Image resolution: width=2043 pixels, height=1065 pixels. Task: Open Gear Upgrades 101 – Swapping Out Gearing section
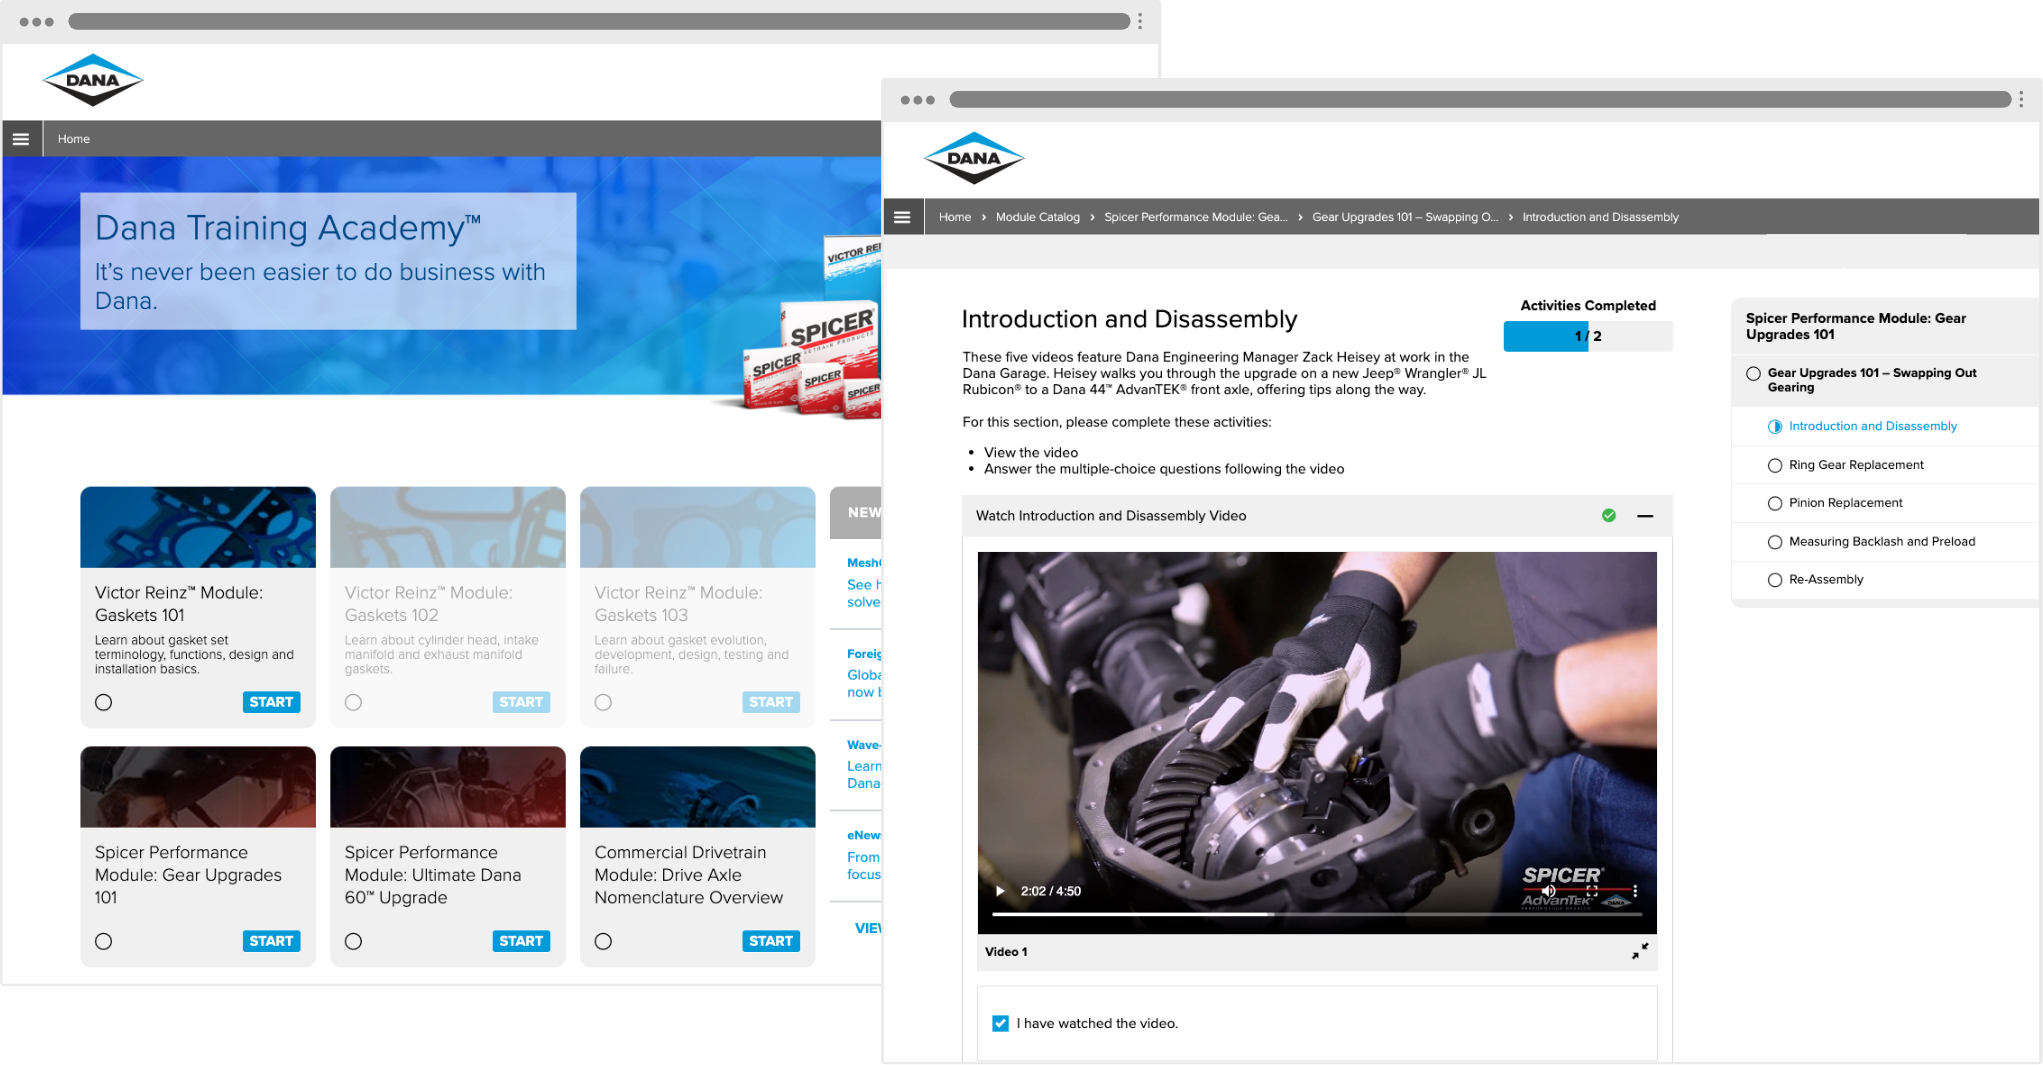(1872, 380)
